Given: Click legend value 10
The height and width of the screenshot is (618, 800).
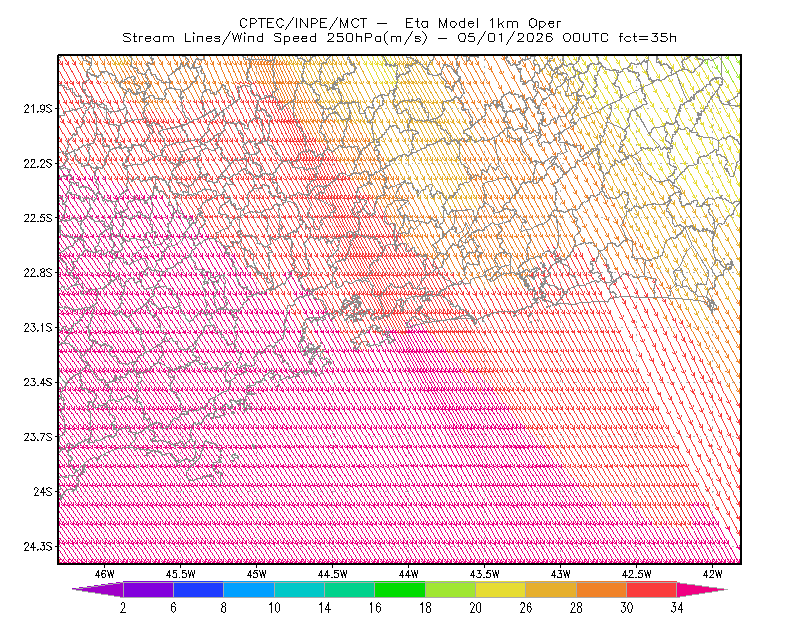Looking at the screenshot, I should click(x=274, y=608).
